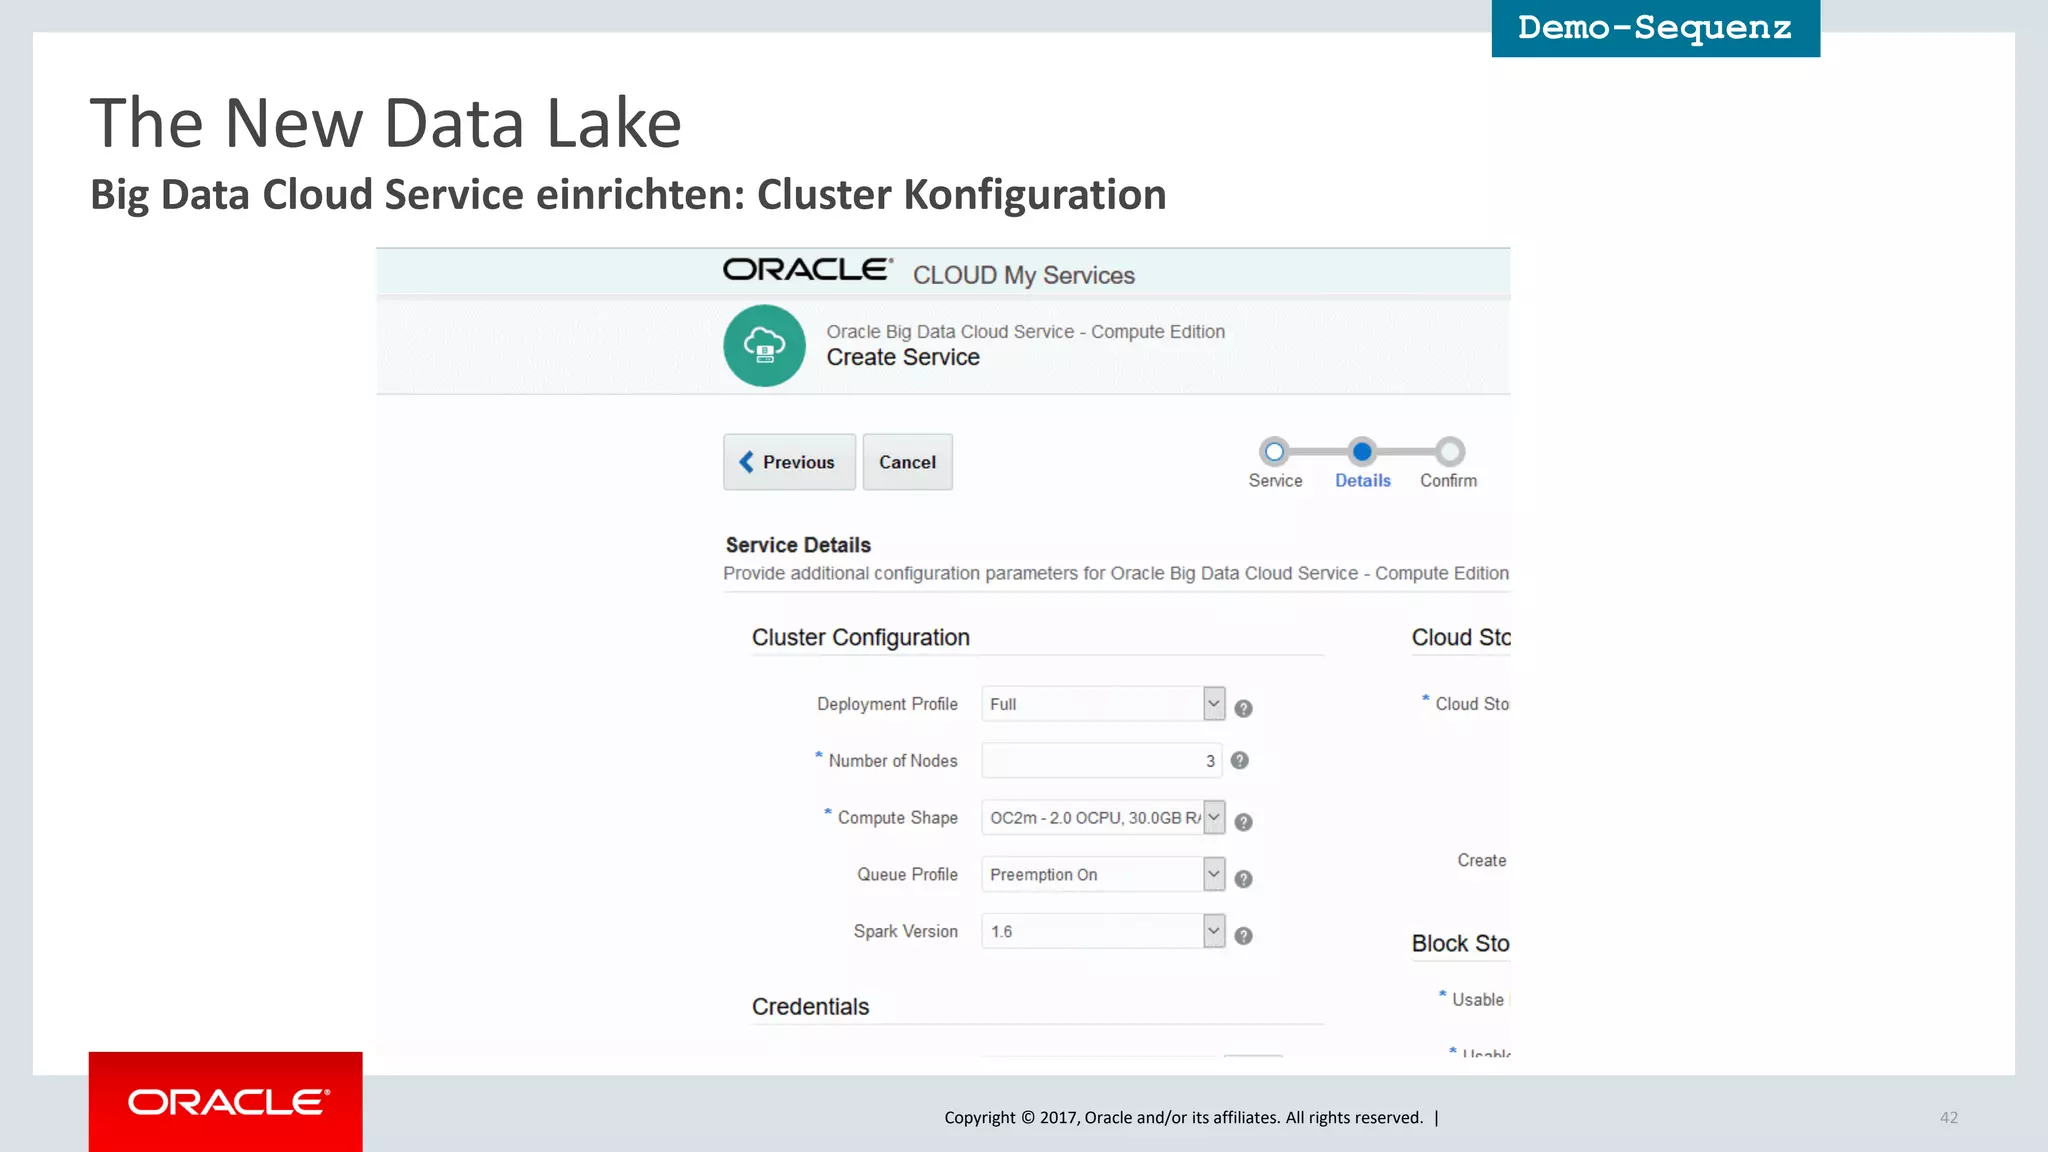This screenshot has width=2048, height=1152.
Task: Open the Spark Version dropdown showing 1.6
Action: pos(1103,931)
